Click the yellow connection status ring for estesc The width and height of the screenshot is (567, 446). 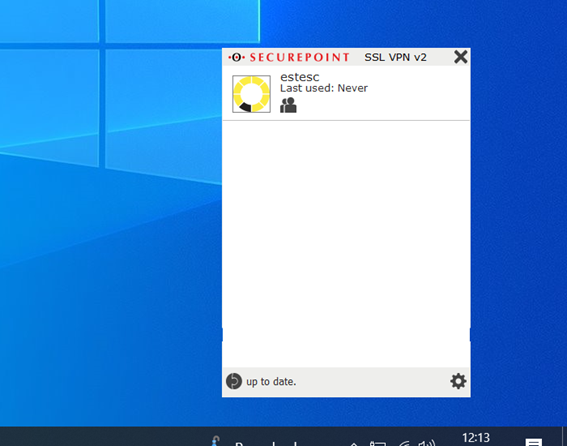[251, 94]
